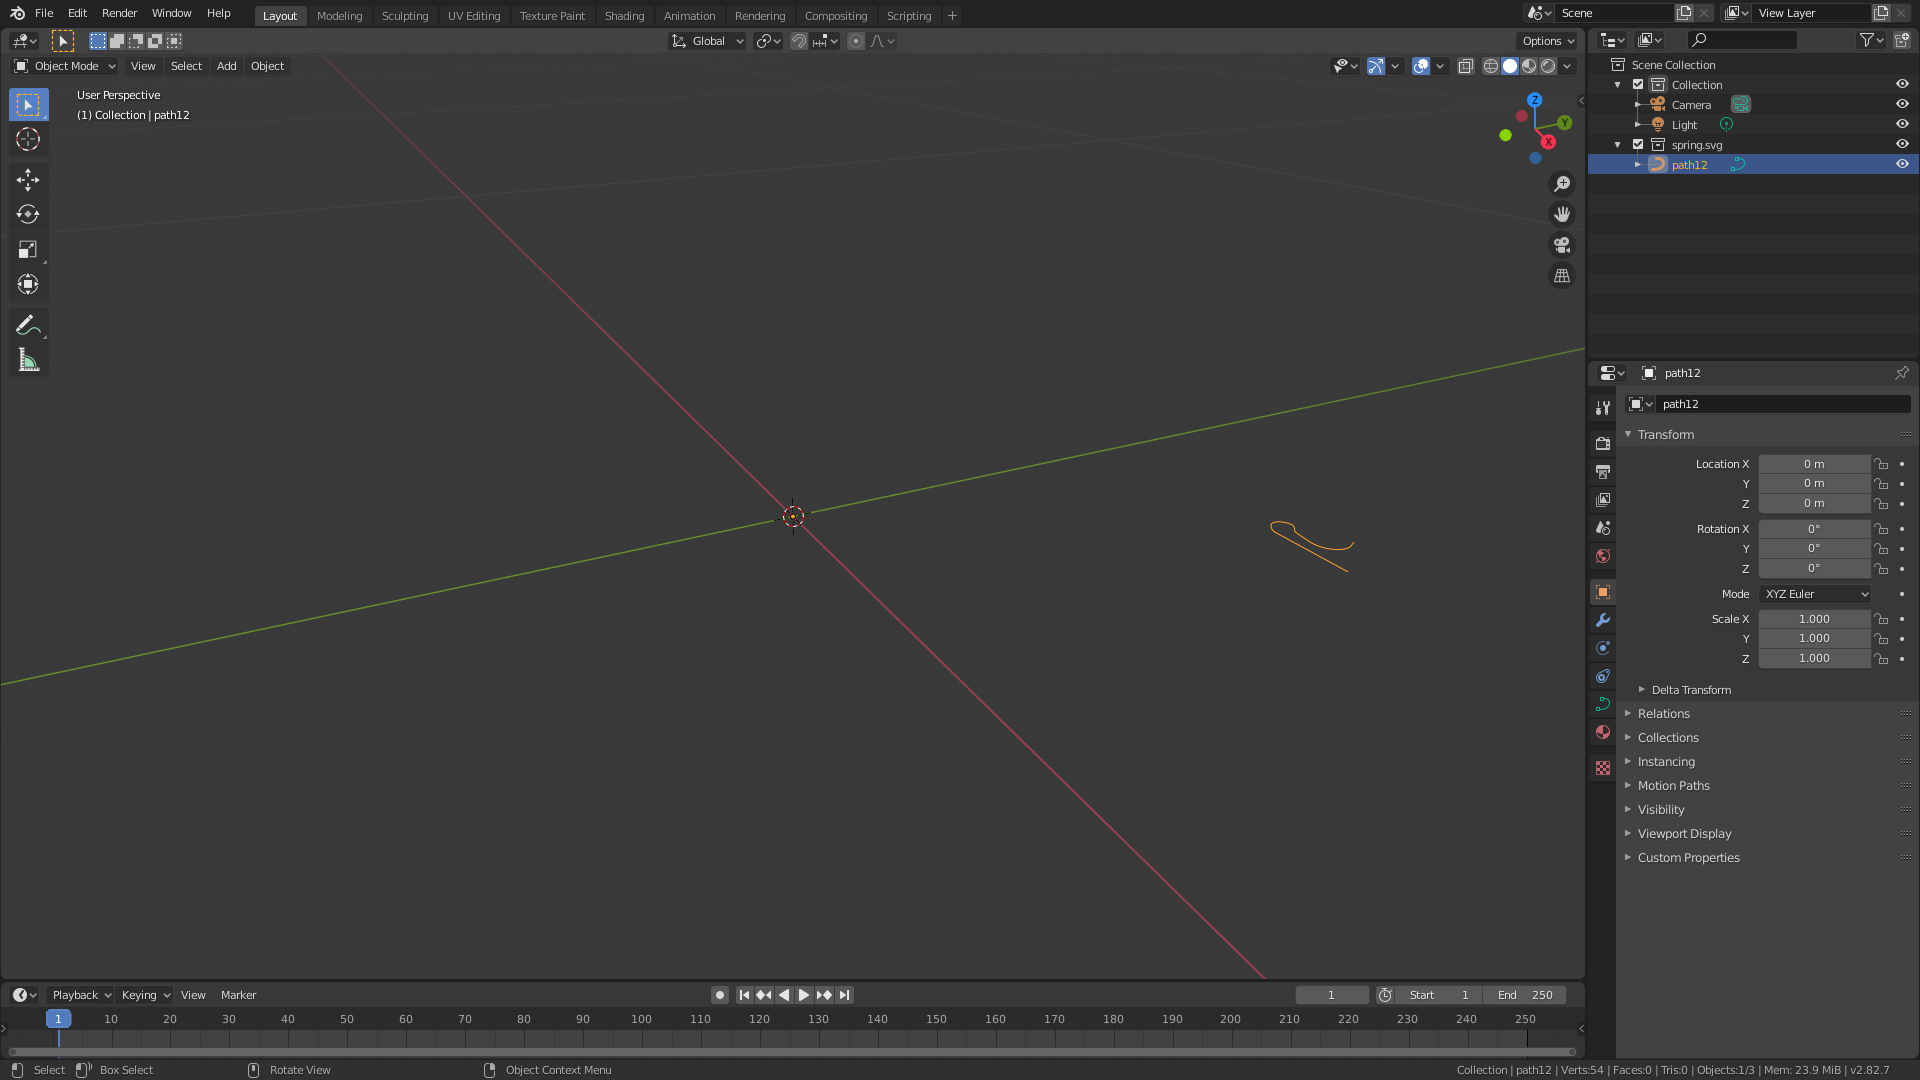Expand the Relations panel
Screen dimensions: 1920x1080
[1663, 714]
